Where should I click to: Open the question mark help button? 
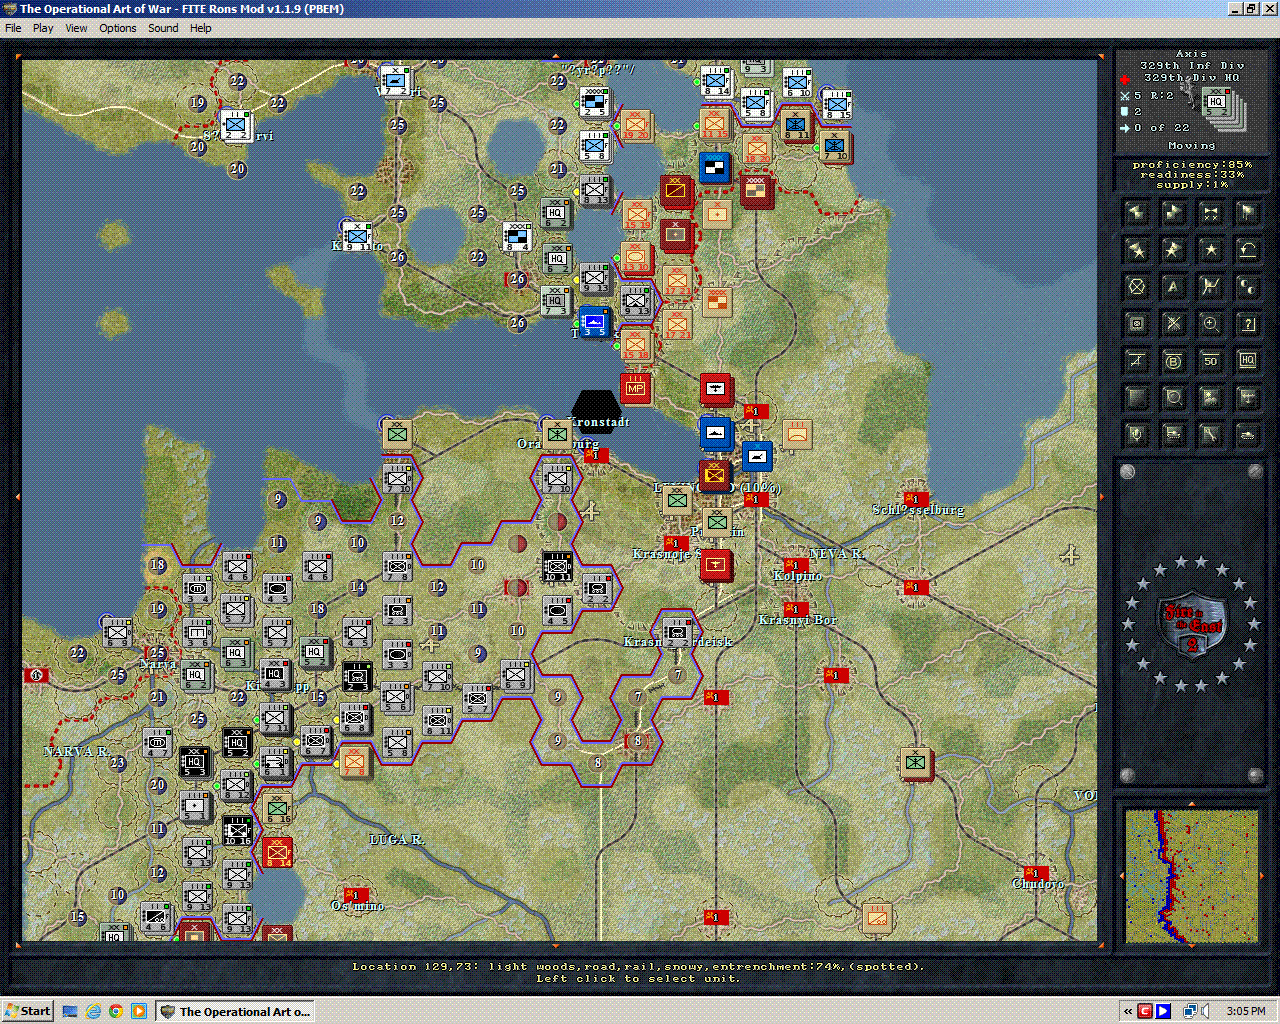1247,324
